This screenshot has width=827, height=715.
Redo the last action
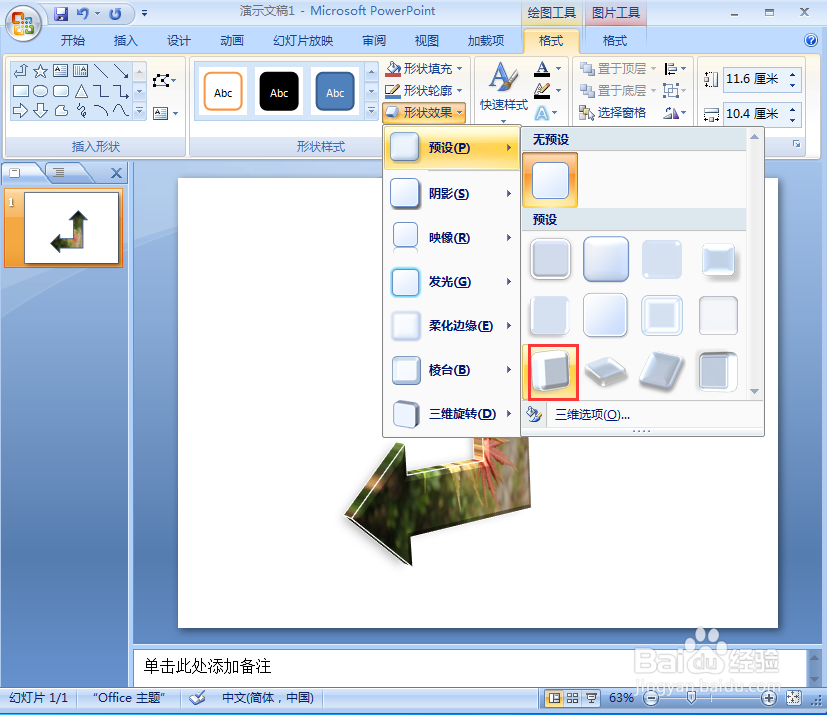tap(115, 14)
